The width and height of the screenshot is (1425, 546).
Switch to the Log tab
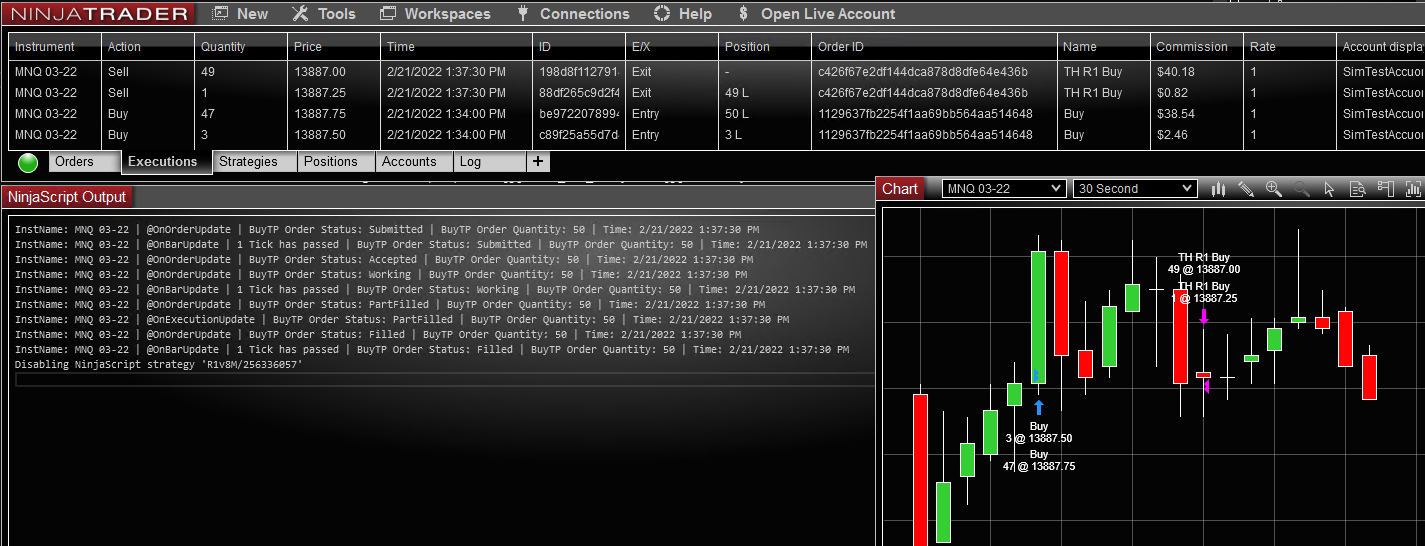[x=489, y=162]
